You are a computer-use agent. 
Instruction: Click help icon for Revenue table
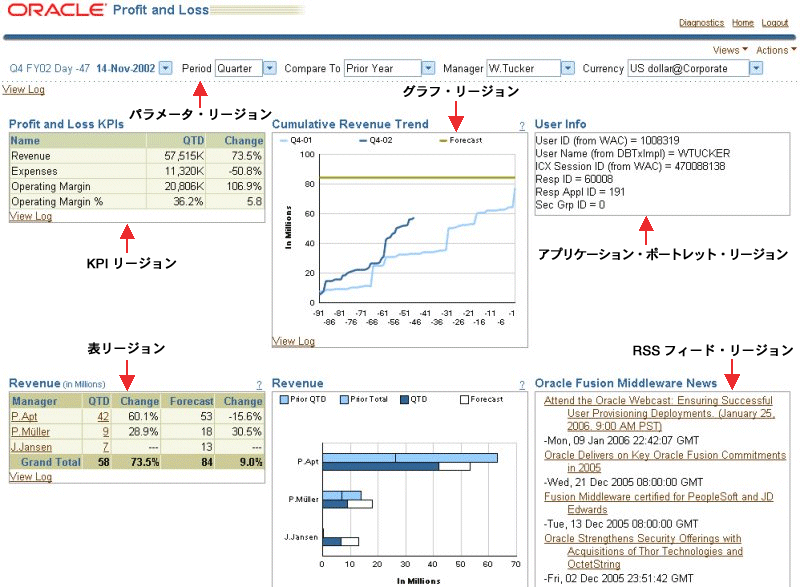[x=259, y=385]
